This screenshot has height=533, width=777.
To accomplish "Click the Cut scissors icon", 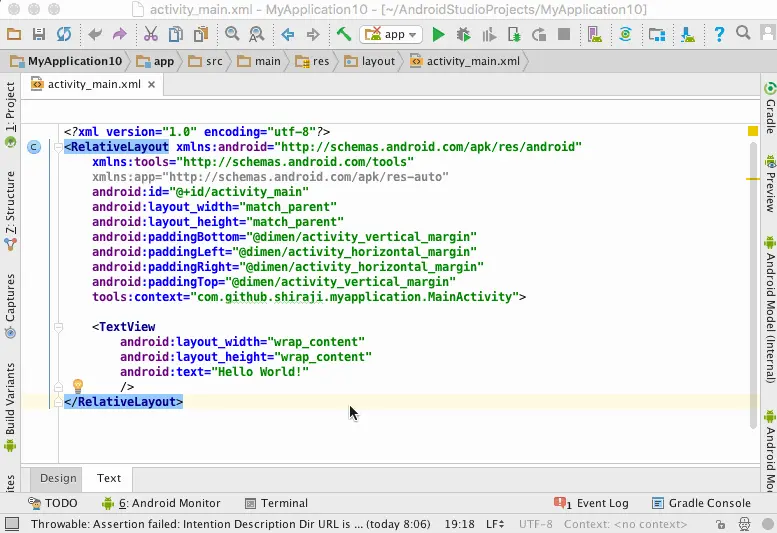I will click(152, 34).
